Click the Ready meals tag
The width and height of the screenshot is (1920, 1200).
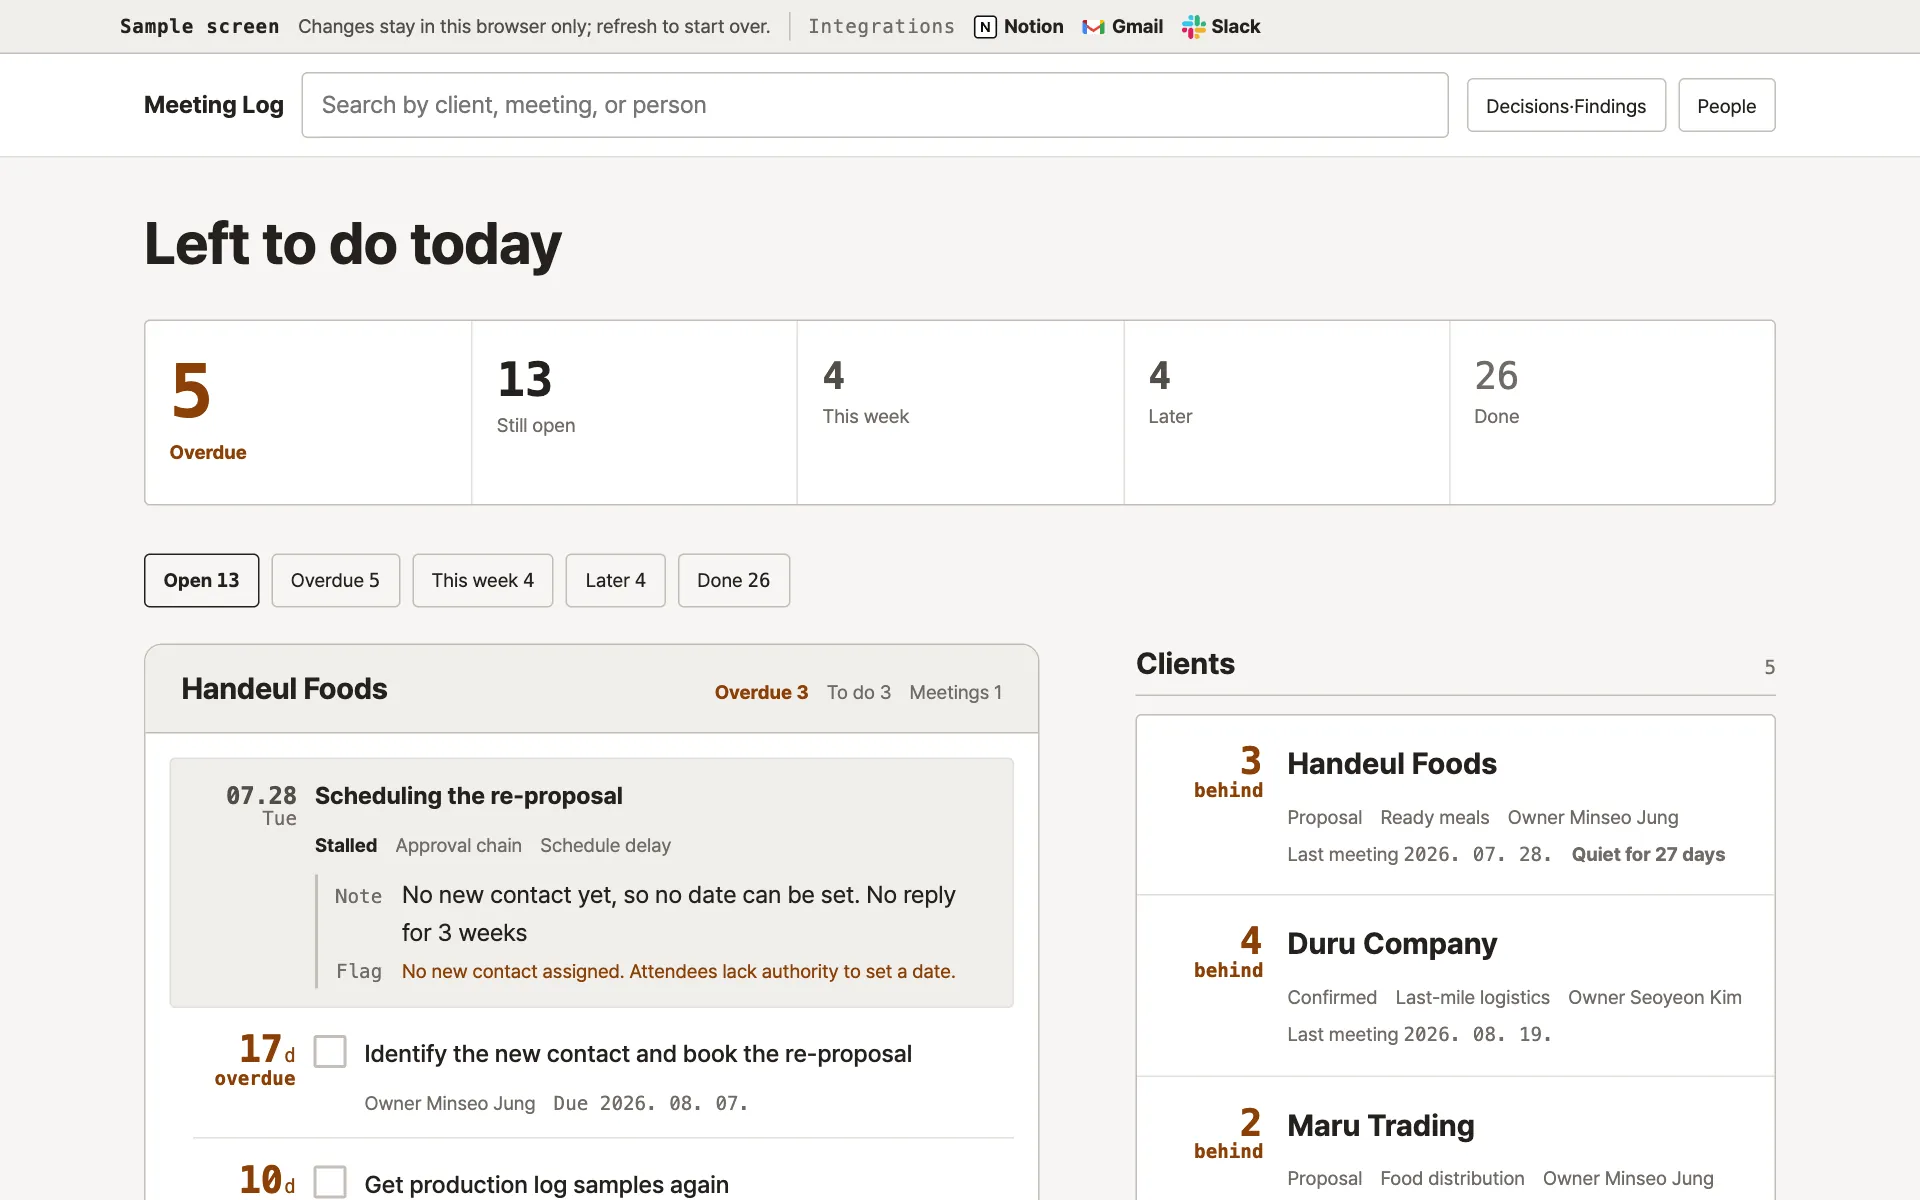[1434, 817]
